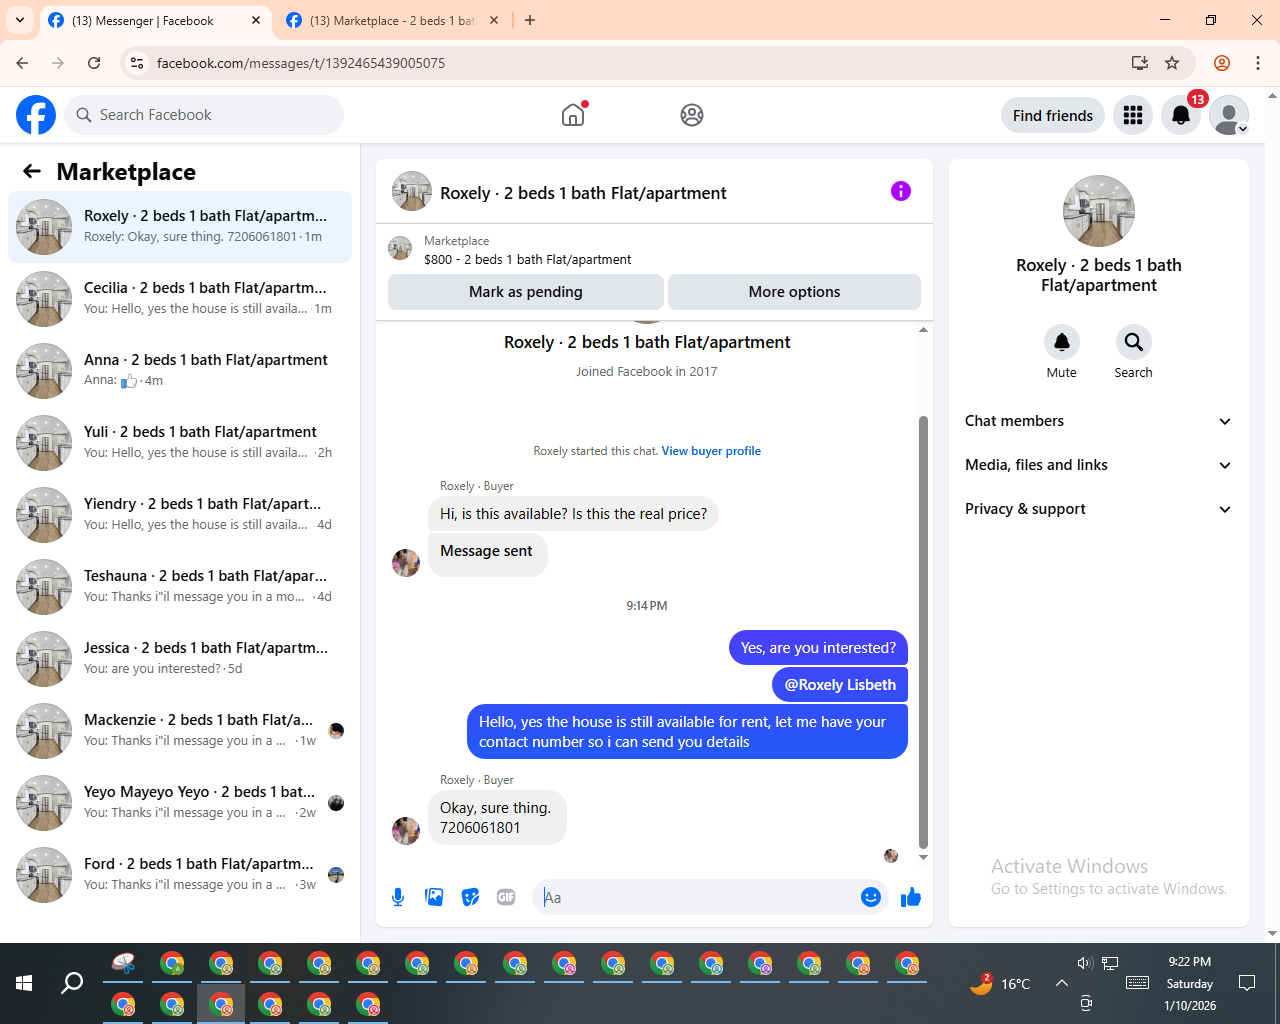Open Windows taskbar search icon
Viewport: 1280px width, 1024px height.
72,983
